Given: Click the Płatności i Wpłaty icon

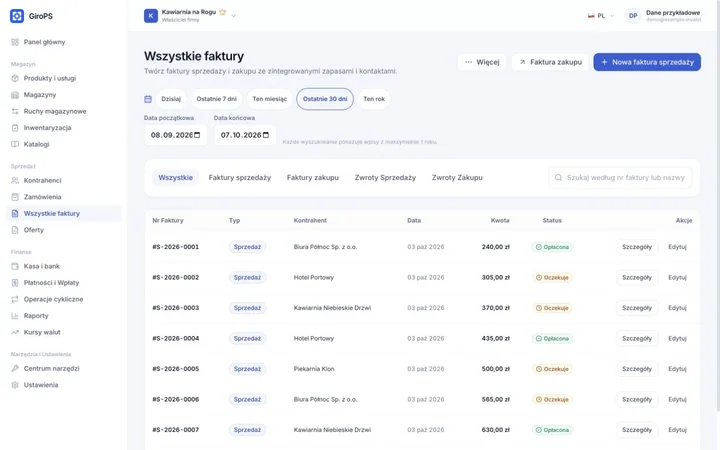Looking at the screenshot, I should pos(15,283).
